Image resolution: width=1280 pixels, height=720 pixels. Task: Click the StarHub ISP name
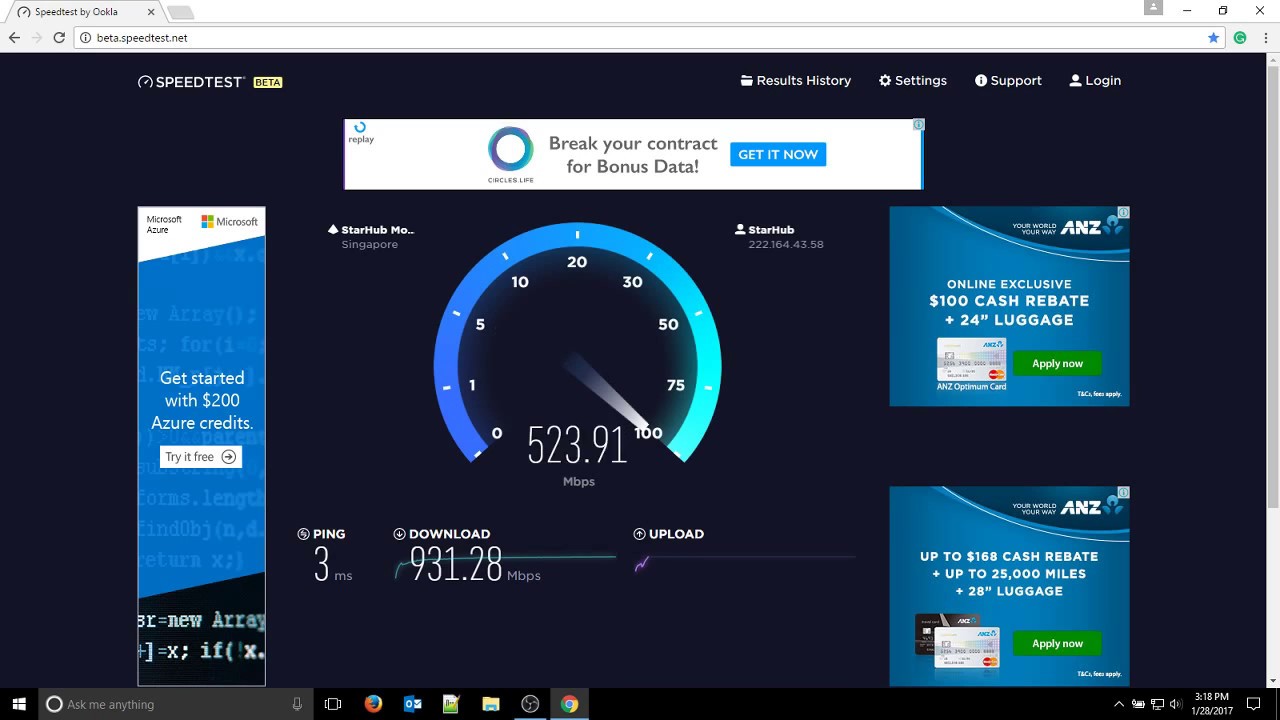pos(771,230)
